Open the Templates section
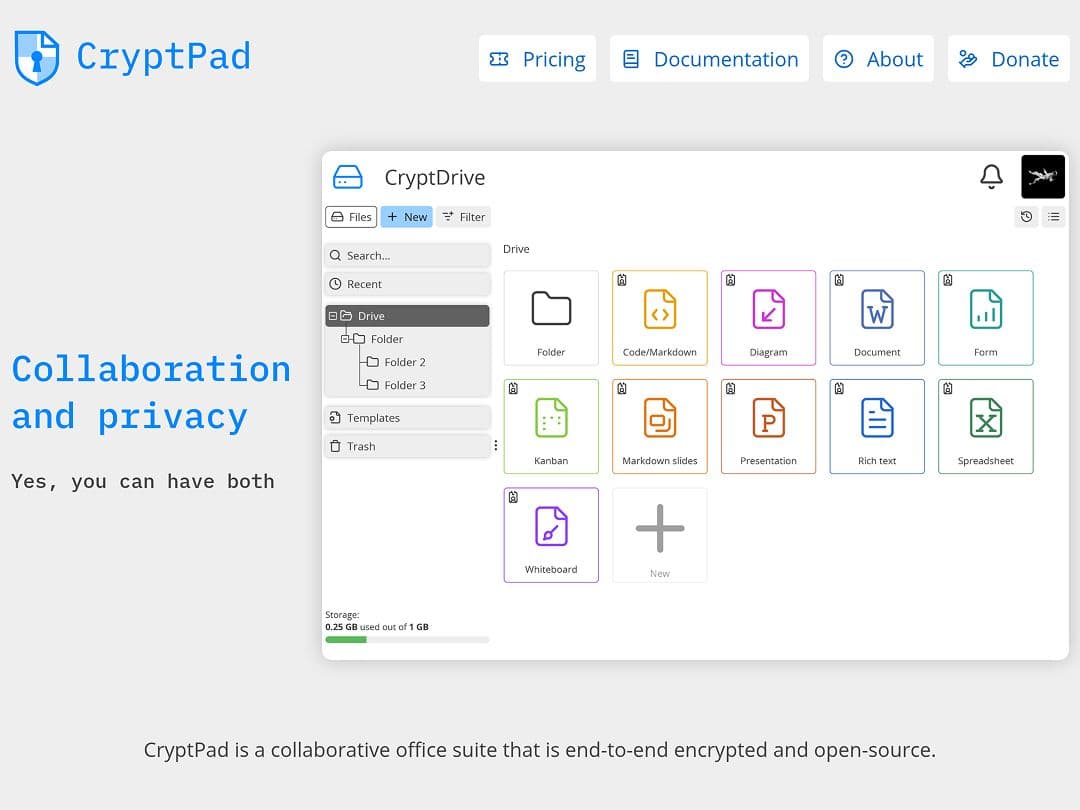The width and height of the screenshot is (1080, 810). coord(407,417)
